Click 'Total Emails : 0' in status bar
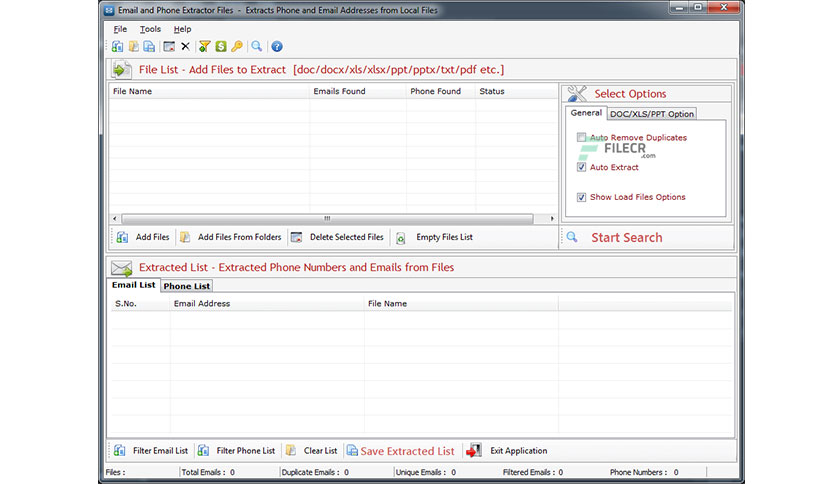Viewport: 836px width, 484px height. click(208, 472)
